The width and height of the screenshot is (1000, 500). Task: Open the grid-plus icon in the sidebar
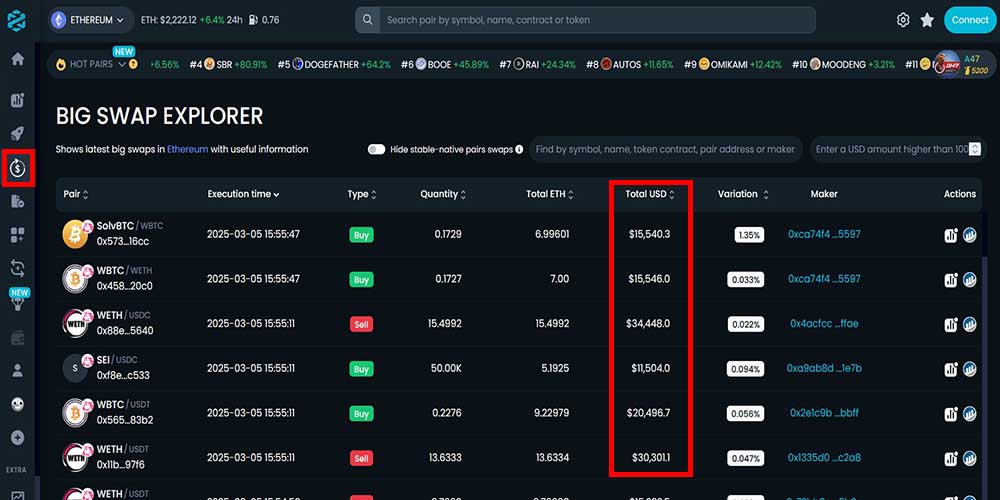(x=18, y=235)
